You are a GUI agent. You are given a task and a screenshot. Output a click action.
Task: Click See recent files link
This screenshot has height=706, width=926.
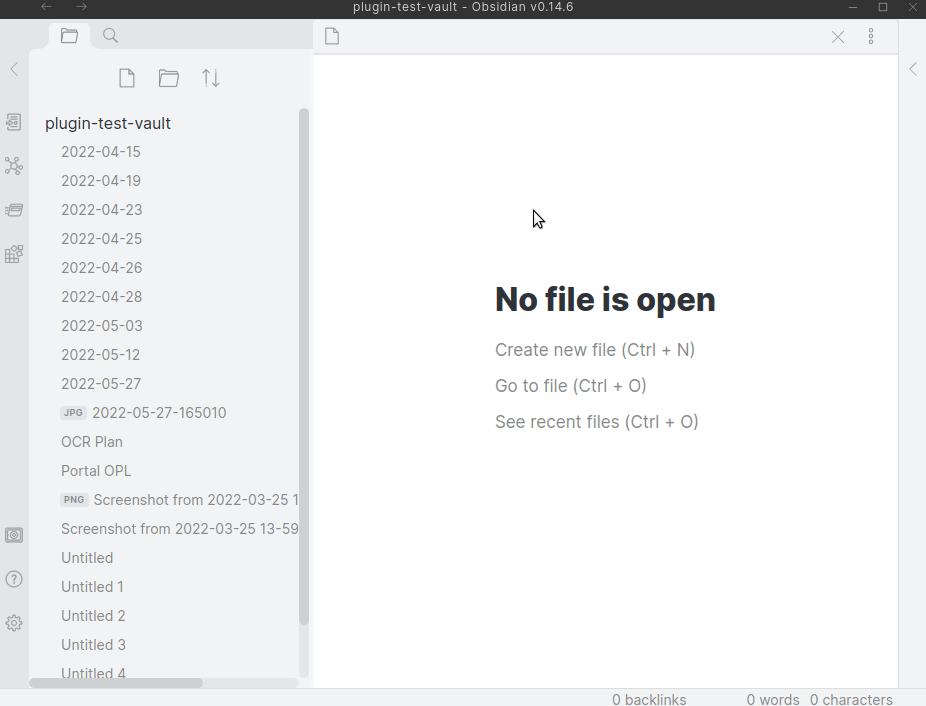coord(596,422)
